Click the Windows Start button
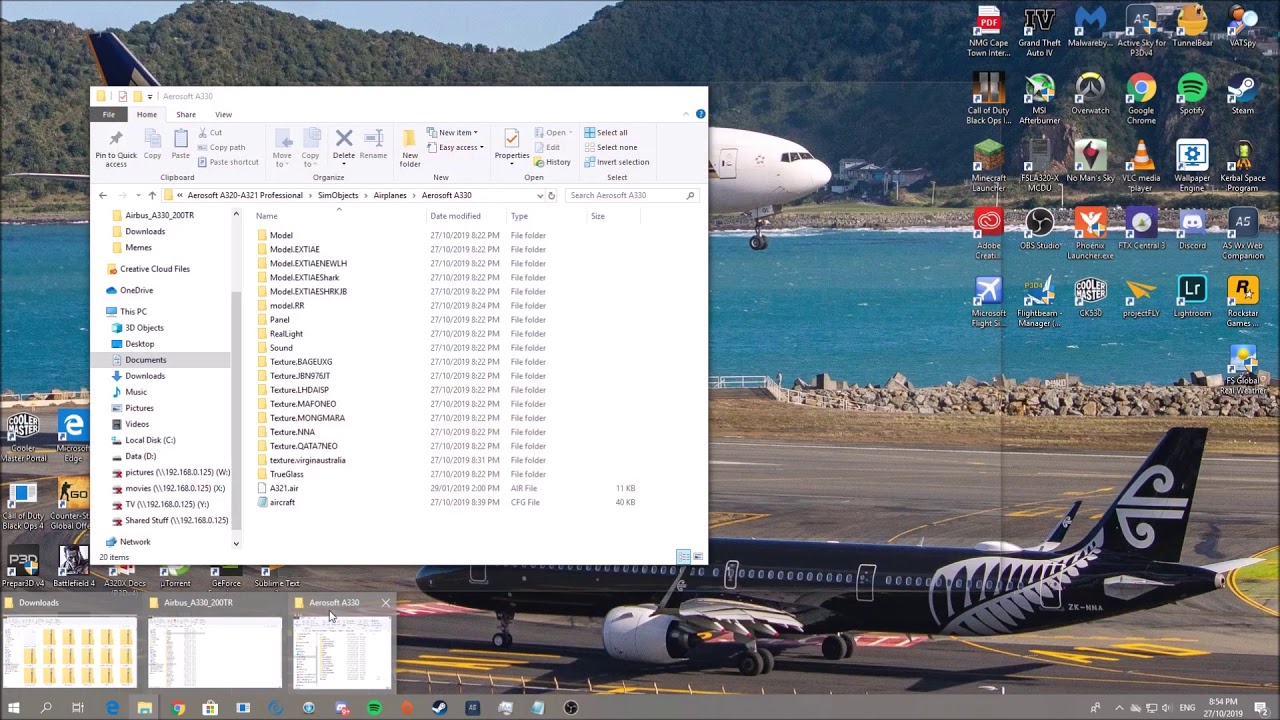The image size is (1280, 720). 14,708
